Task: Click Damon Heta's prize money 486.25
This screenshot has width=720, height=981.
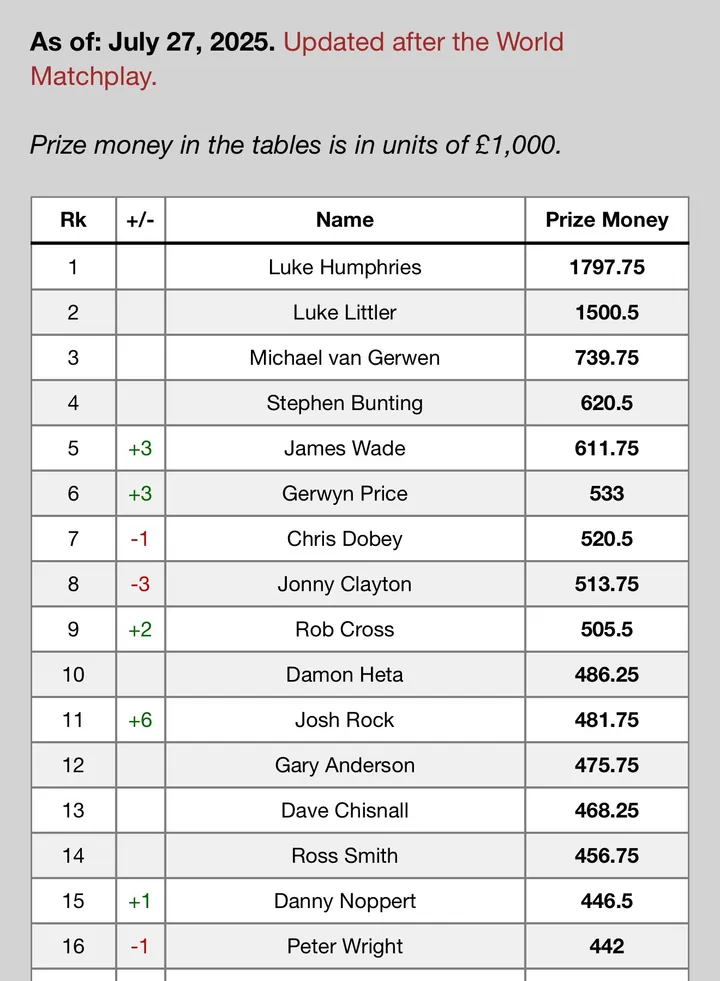Action: click(x=606, y=674)
